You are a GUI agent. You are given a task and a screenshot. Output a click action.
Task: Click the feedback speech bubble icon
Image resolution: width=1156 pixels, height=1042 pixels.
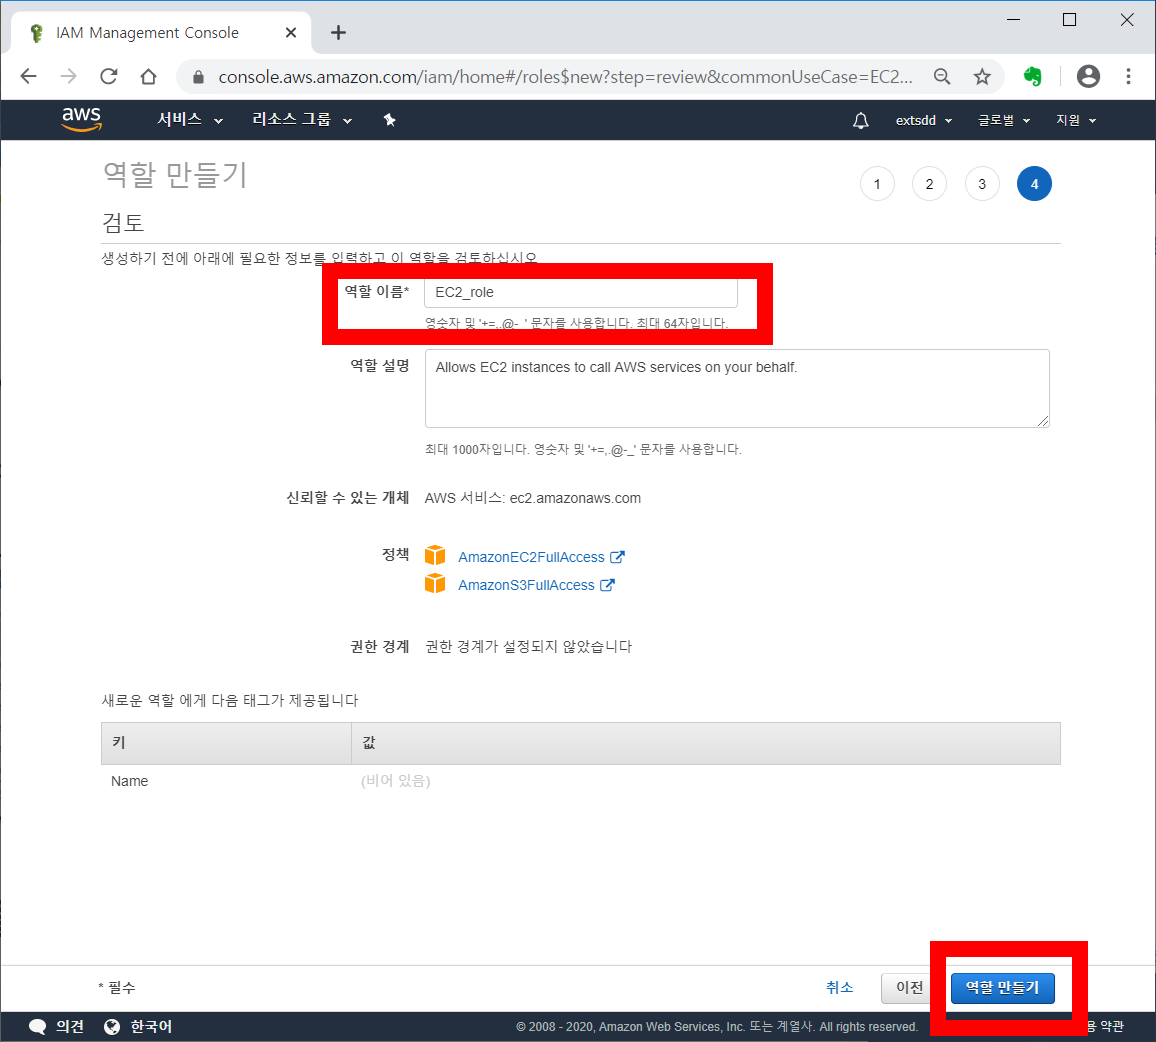click(x=38, y=1027)
